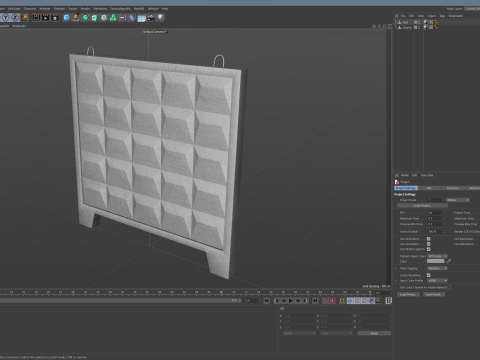Click the Scale Project button
Screen dimensions: 480x360
point(422,206)
